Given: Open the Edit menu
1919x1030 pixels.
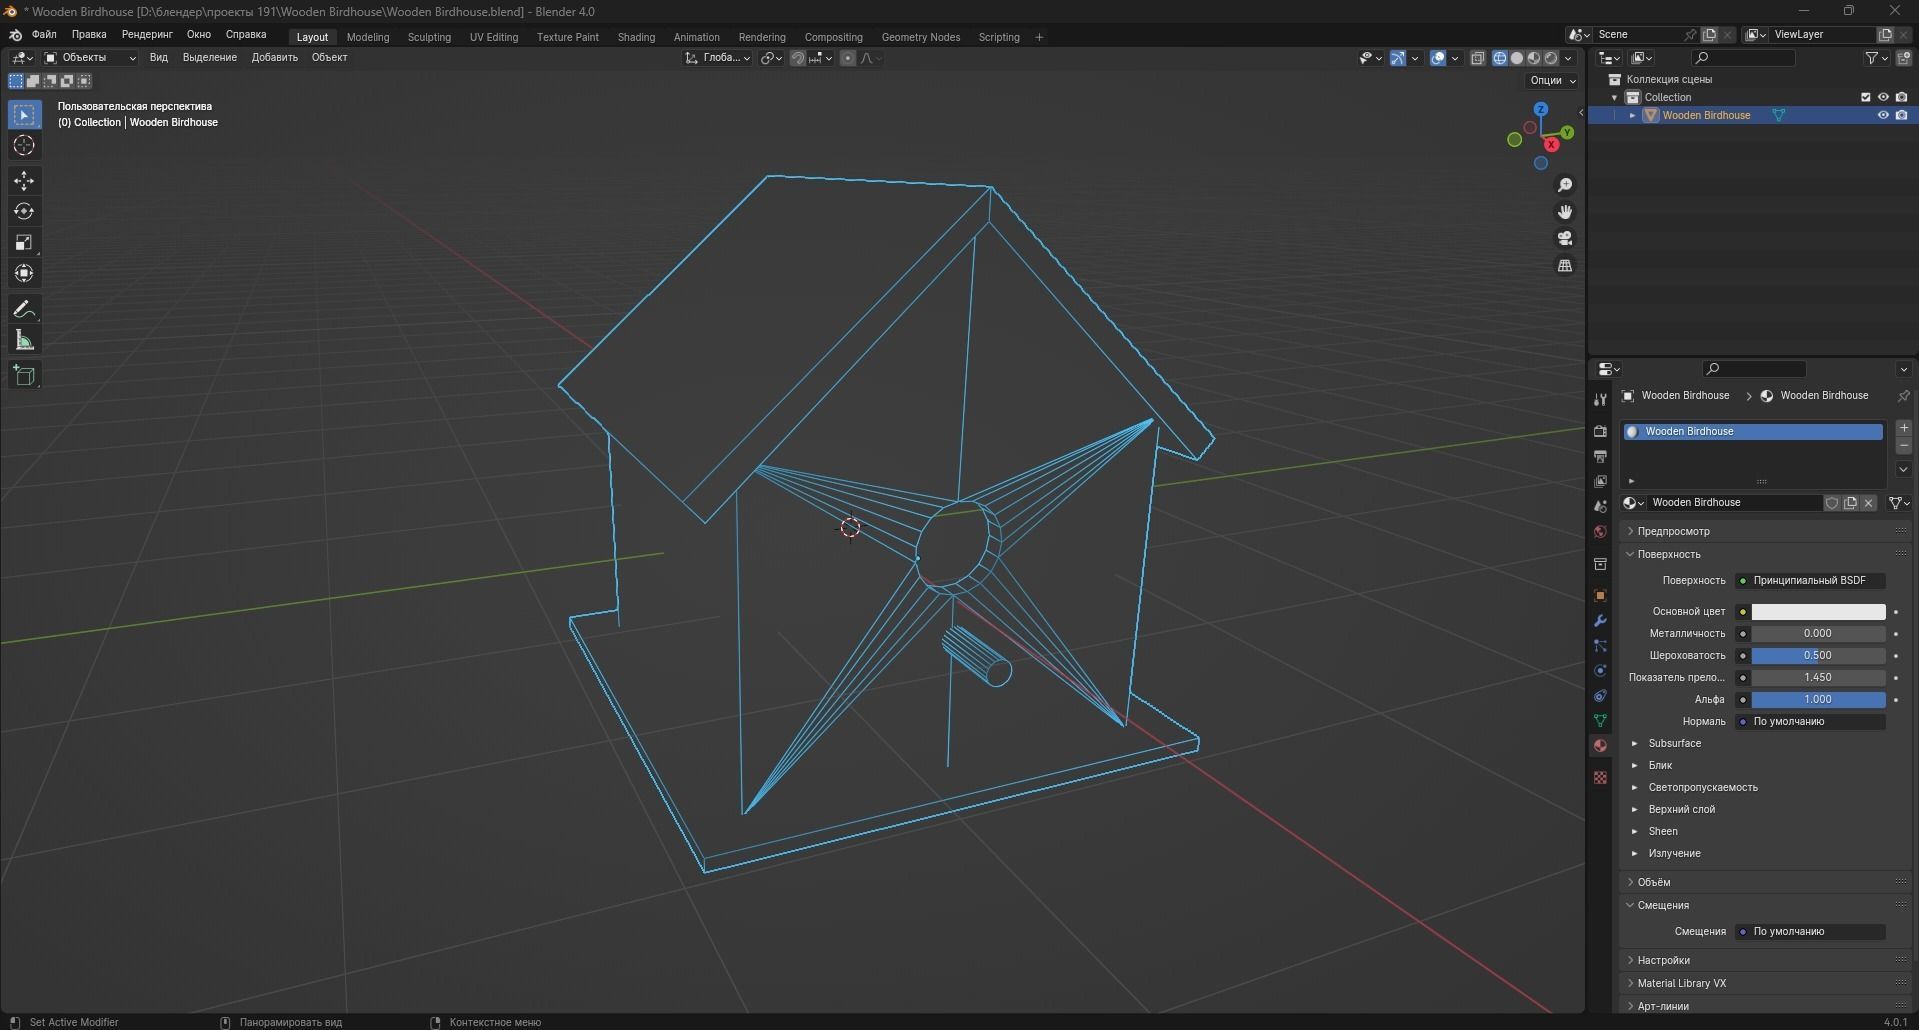Looking at the screenshot, I should (89, 34).
